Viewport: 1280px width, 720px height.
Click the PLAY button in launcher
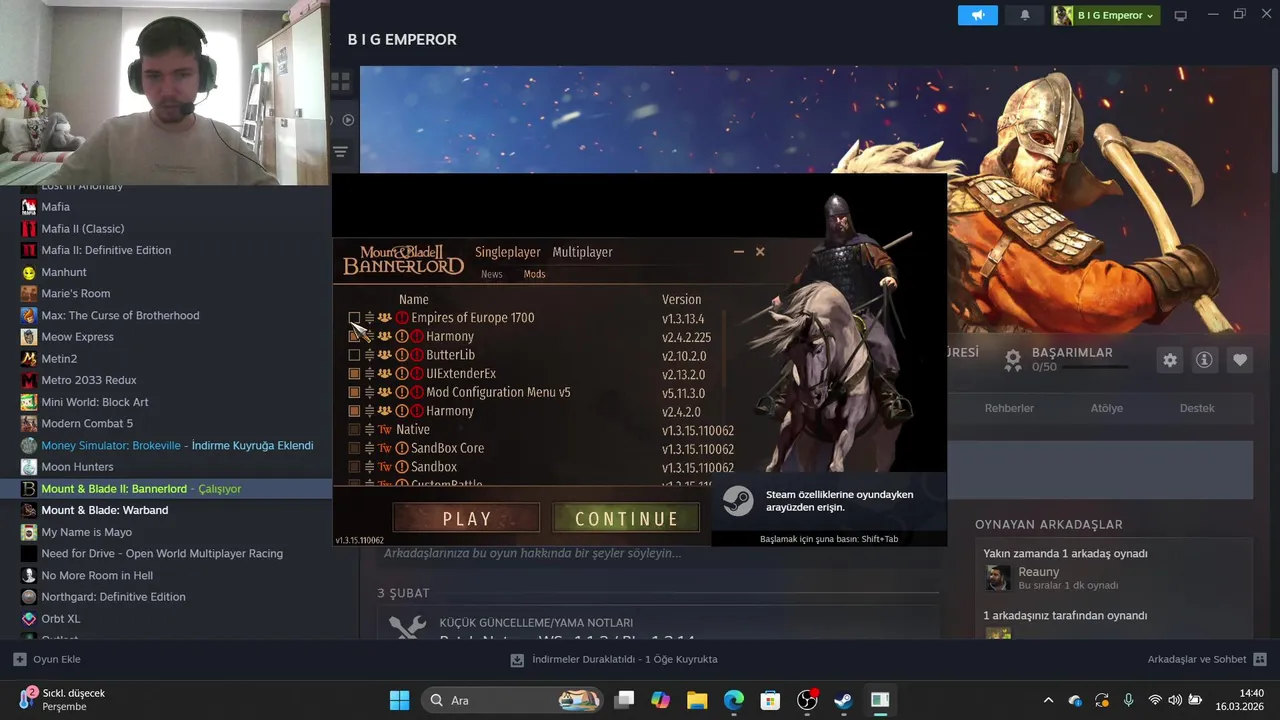[x=467, y=519]
